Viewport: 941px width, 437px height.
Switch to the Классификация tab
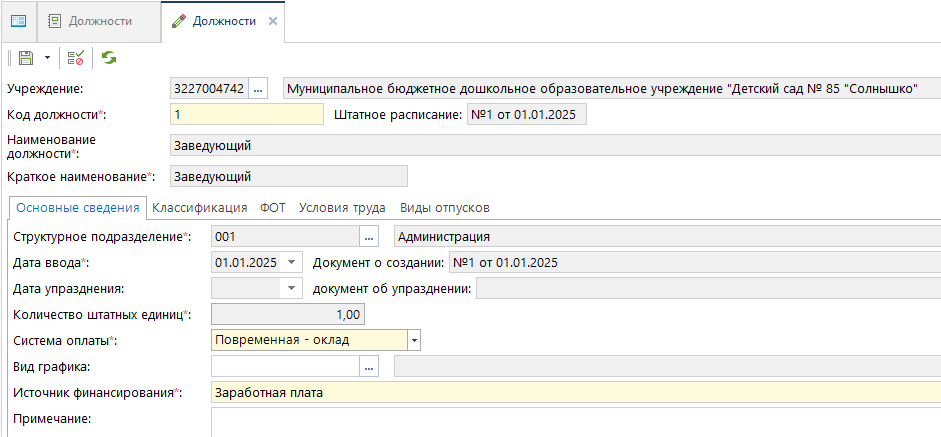[x=199, y=208]
